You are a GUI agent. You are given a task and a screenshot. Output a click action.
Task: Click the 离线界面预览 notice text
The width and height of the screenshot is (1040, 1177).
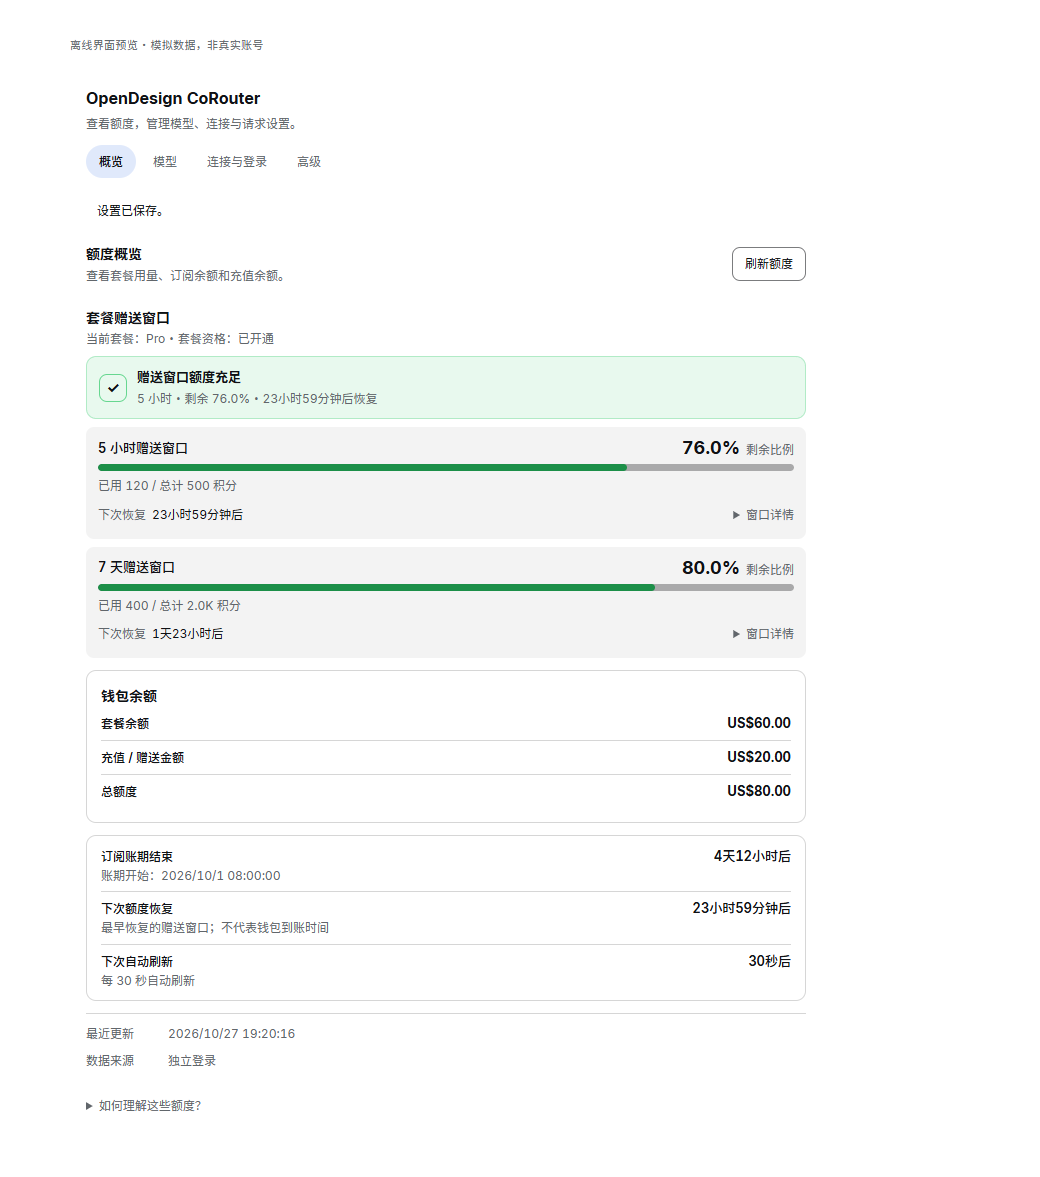pos(167,45)
